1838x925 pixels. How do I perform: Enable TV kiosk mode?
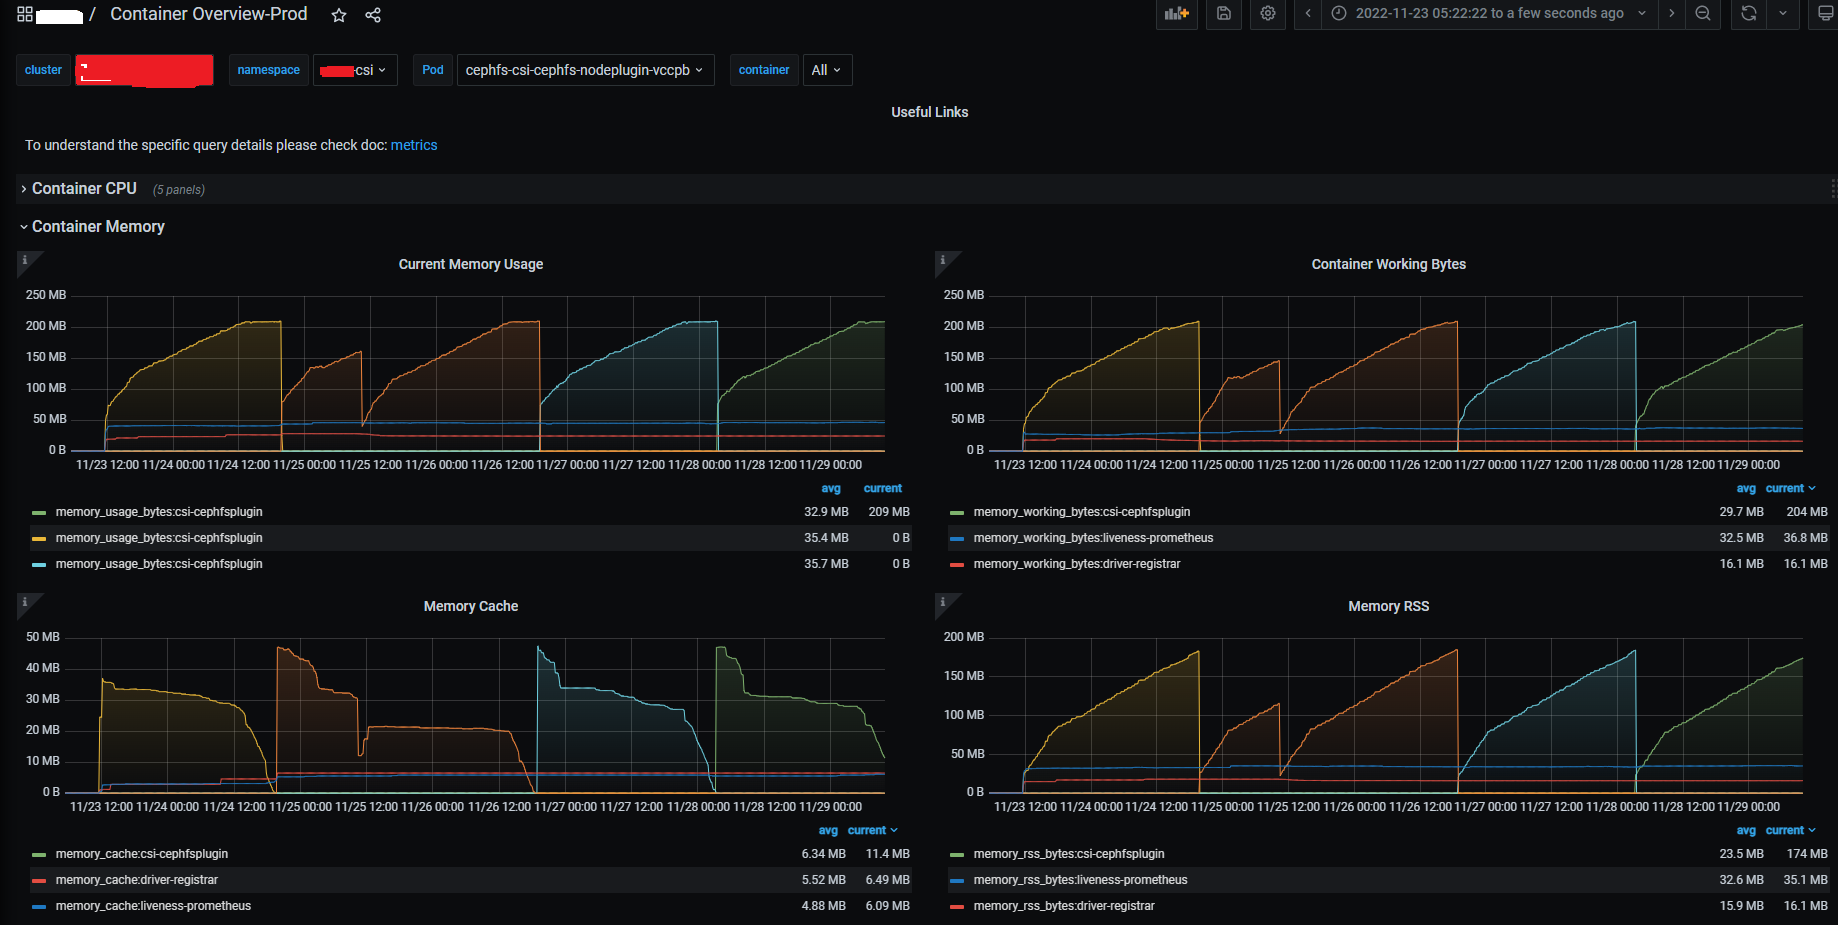[1828, 14]
